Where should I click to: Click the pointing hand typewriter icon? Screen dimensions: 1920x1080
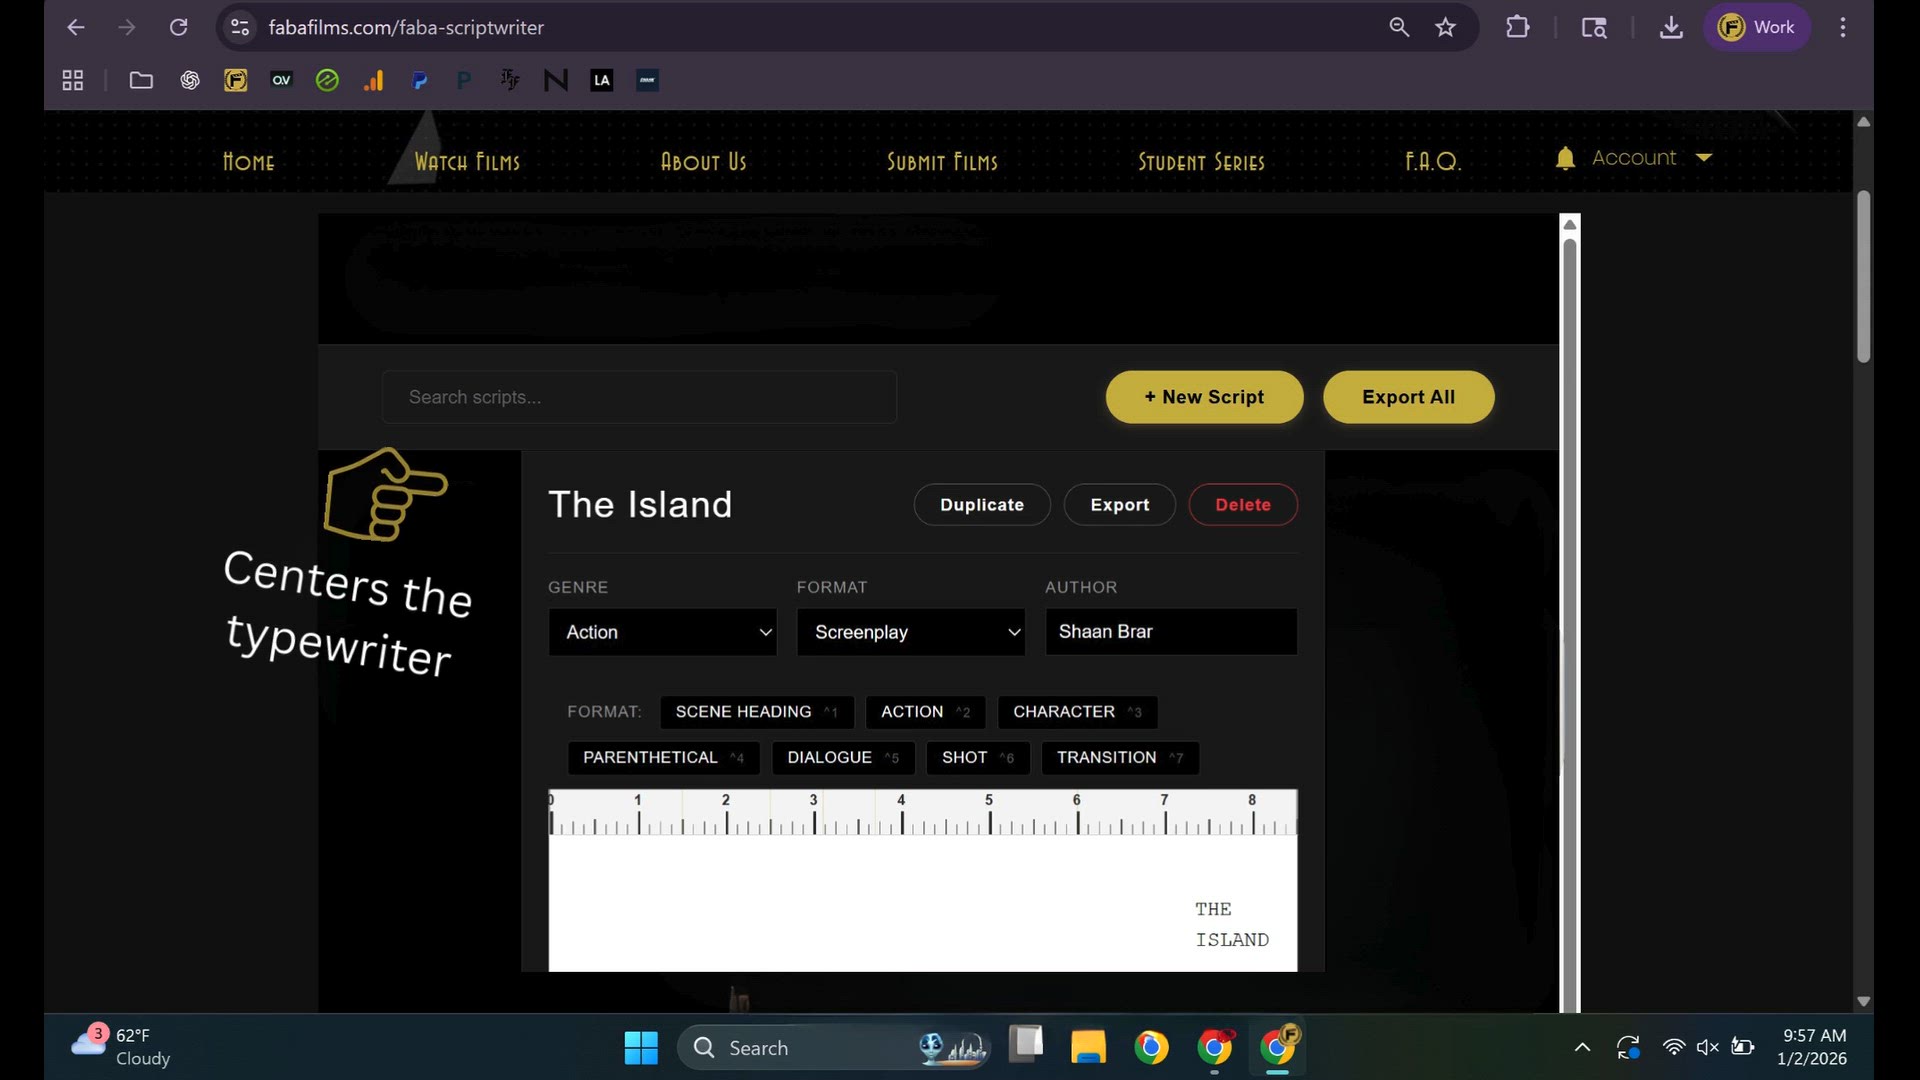385,494
